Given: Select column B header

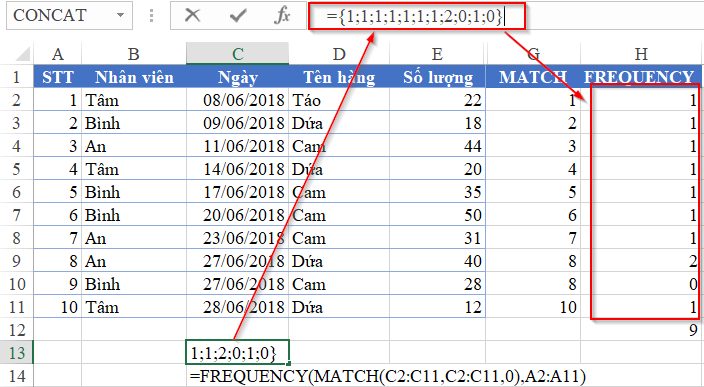Looking at the screenshot, I should (x=134, y=54).
